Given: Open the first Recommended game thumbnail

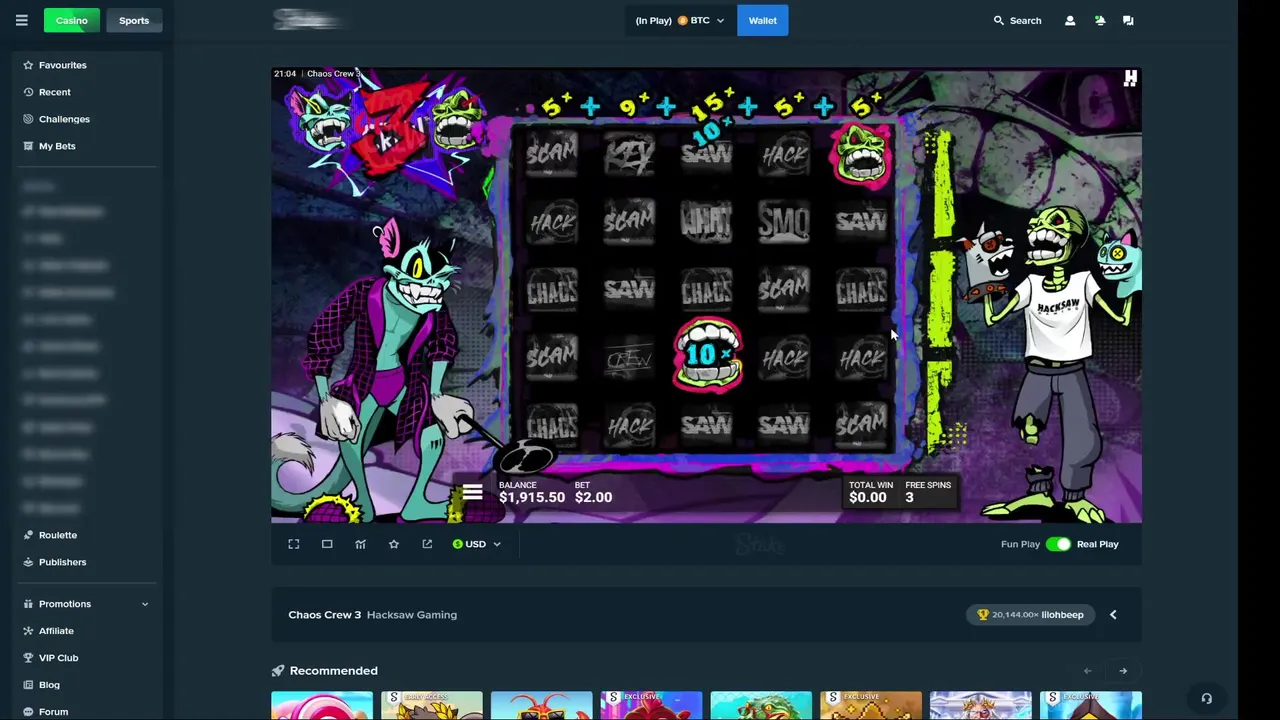Looking at the screenshot, I should pyautogui.click(x=322, y=705).
